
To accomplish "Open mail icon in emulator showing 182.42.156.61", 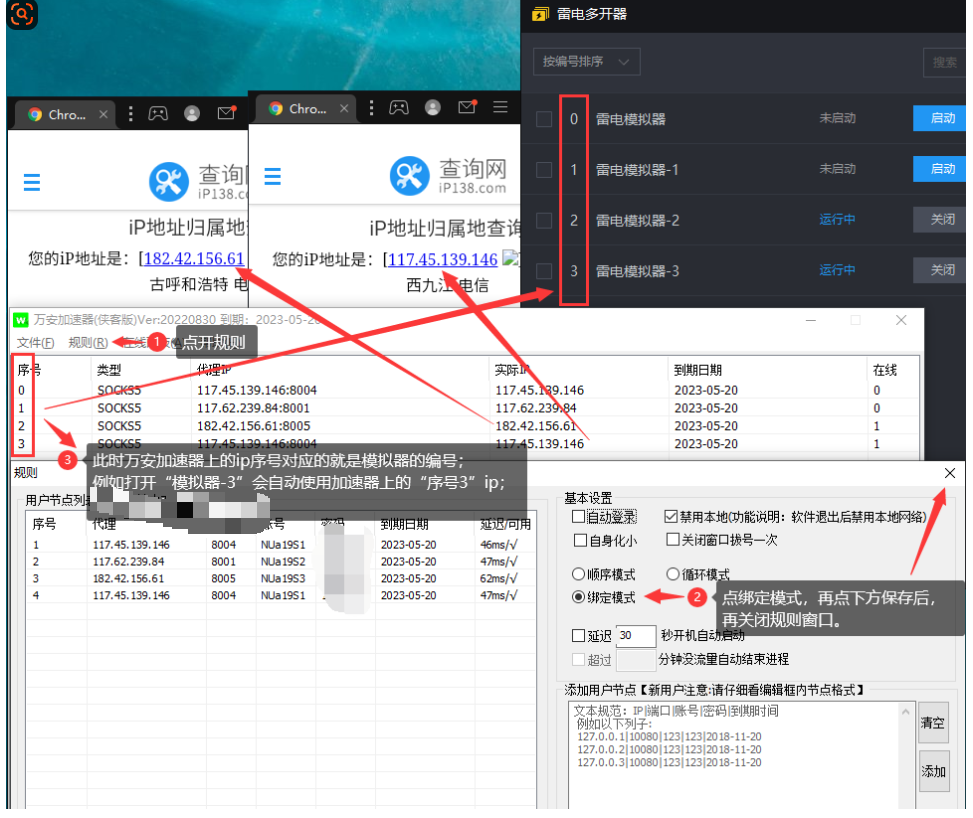I will point(226,113).
